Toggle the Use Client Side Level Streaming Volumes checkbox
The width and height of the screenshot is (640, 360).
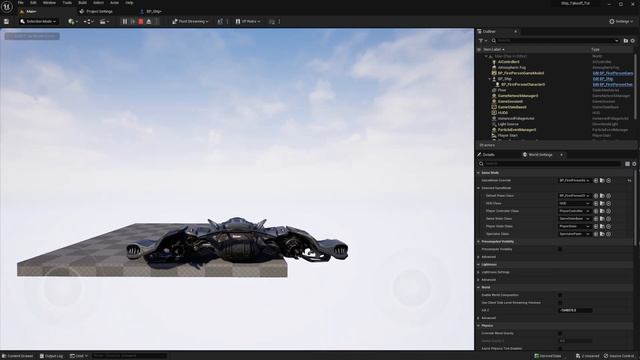pos(560,303)
